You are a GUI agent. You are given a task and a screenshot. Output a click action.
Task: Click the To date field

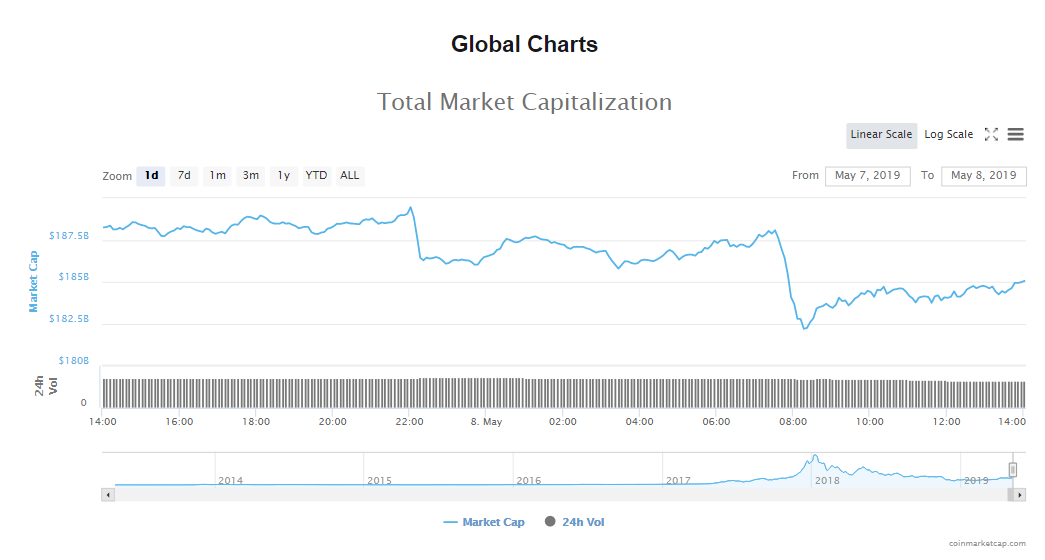984,176
